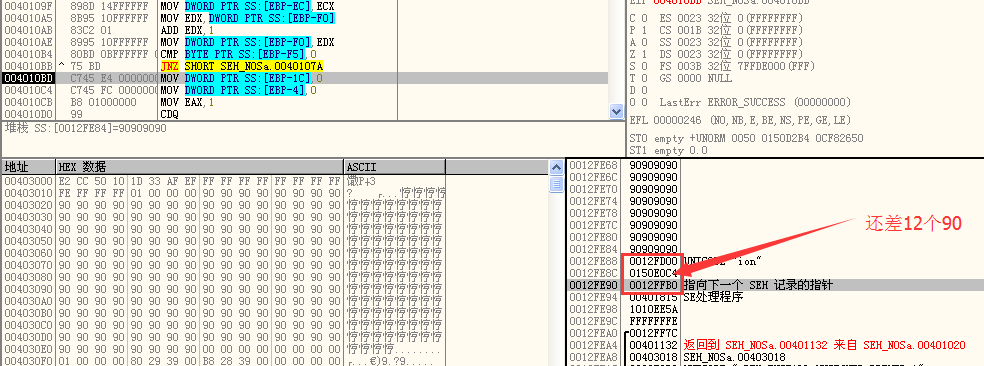Select highlighted address 004010BD in disassembly
Image resolution: width=984 pixels, height=366 pixels.
(28, 78)
